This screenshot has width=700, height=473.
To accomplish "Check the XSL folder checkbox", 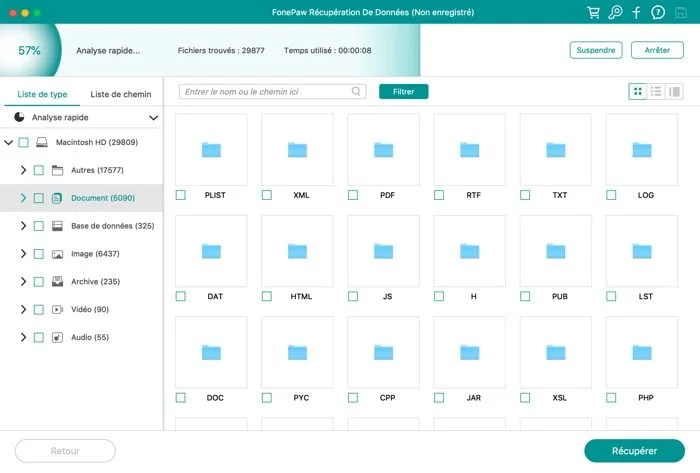I will click(x=525, y=398).
